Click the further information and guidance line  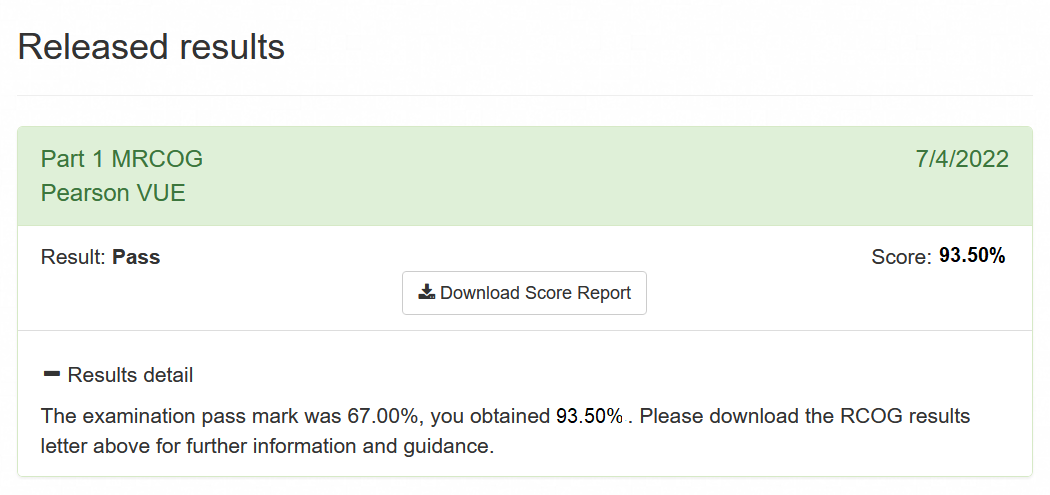[x=267, y=446]
